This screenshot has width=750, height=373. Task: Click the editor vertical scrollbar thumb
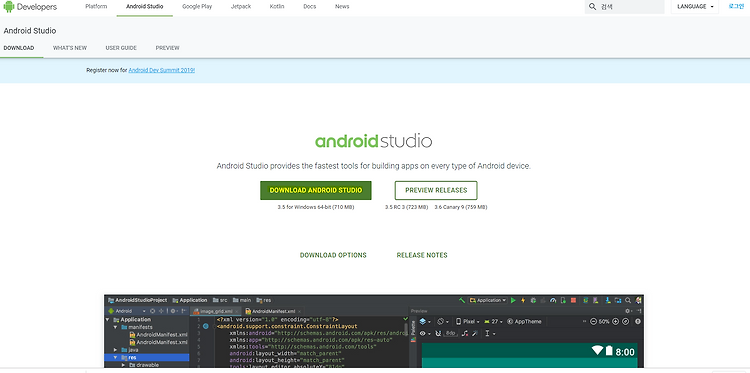406,329
